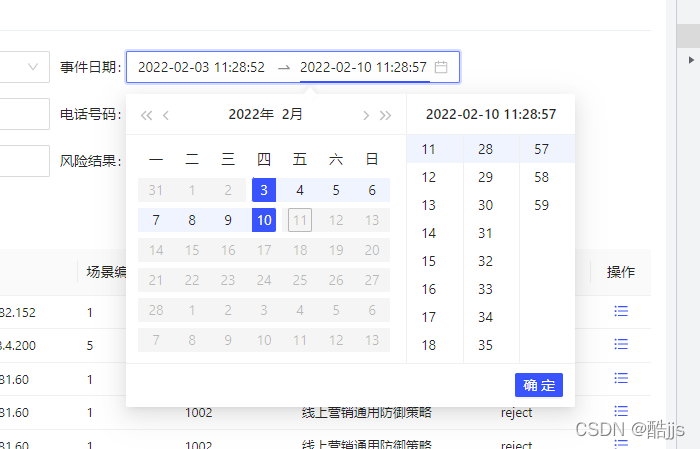700x449 pixels.
Task: Select hour 12 in time column
Action: 434,177
